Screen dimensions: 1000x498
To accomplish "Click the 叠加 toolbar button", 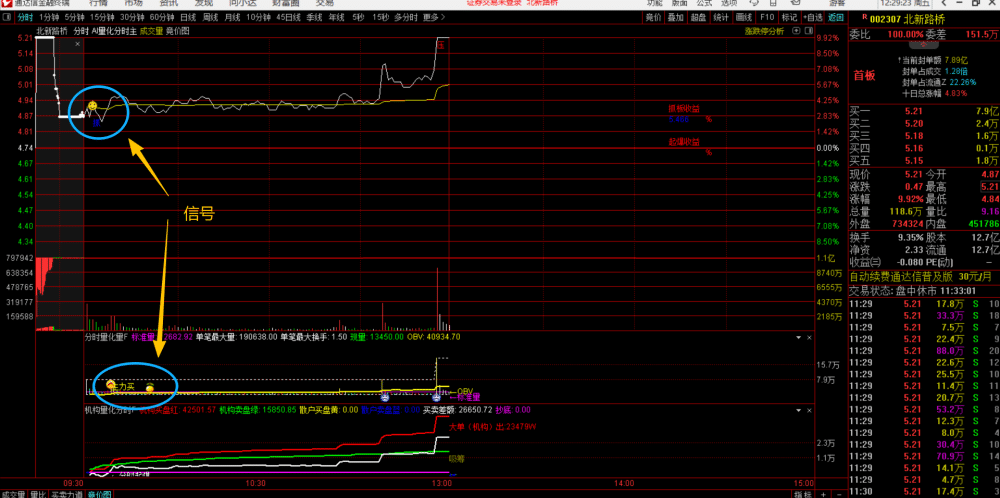I will tap(675, 17).
